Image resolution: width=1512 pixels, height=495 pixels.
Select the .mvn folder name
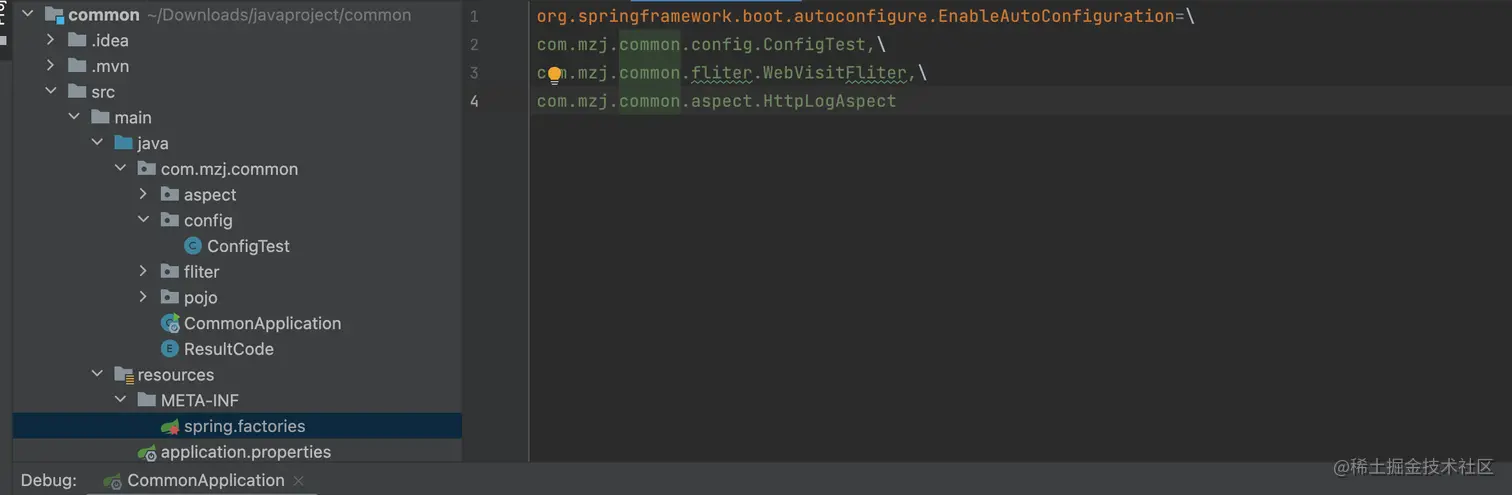tap(110, 66)
